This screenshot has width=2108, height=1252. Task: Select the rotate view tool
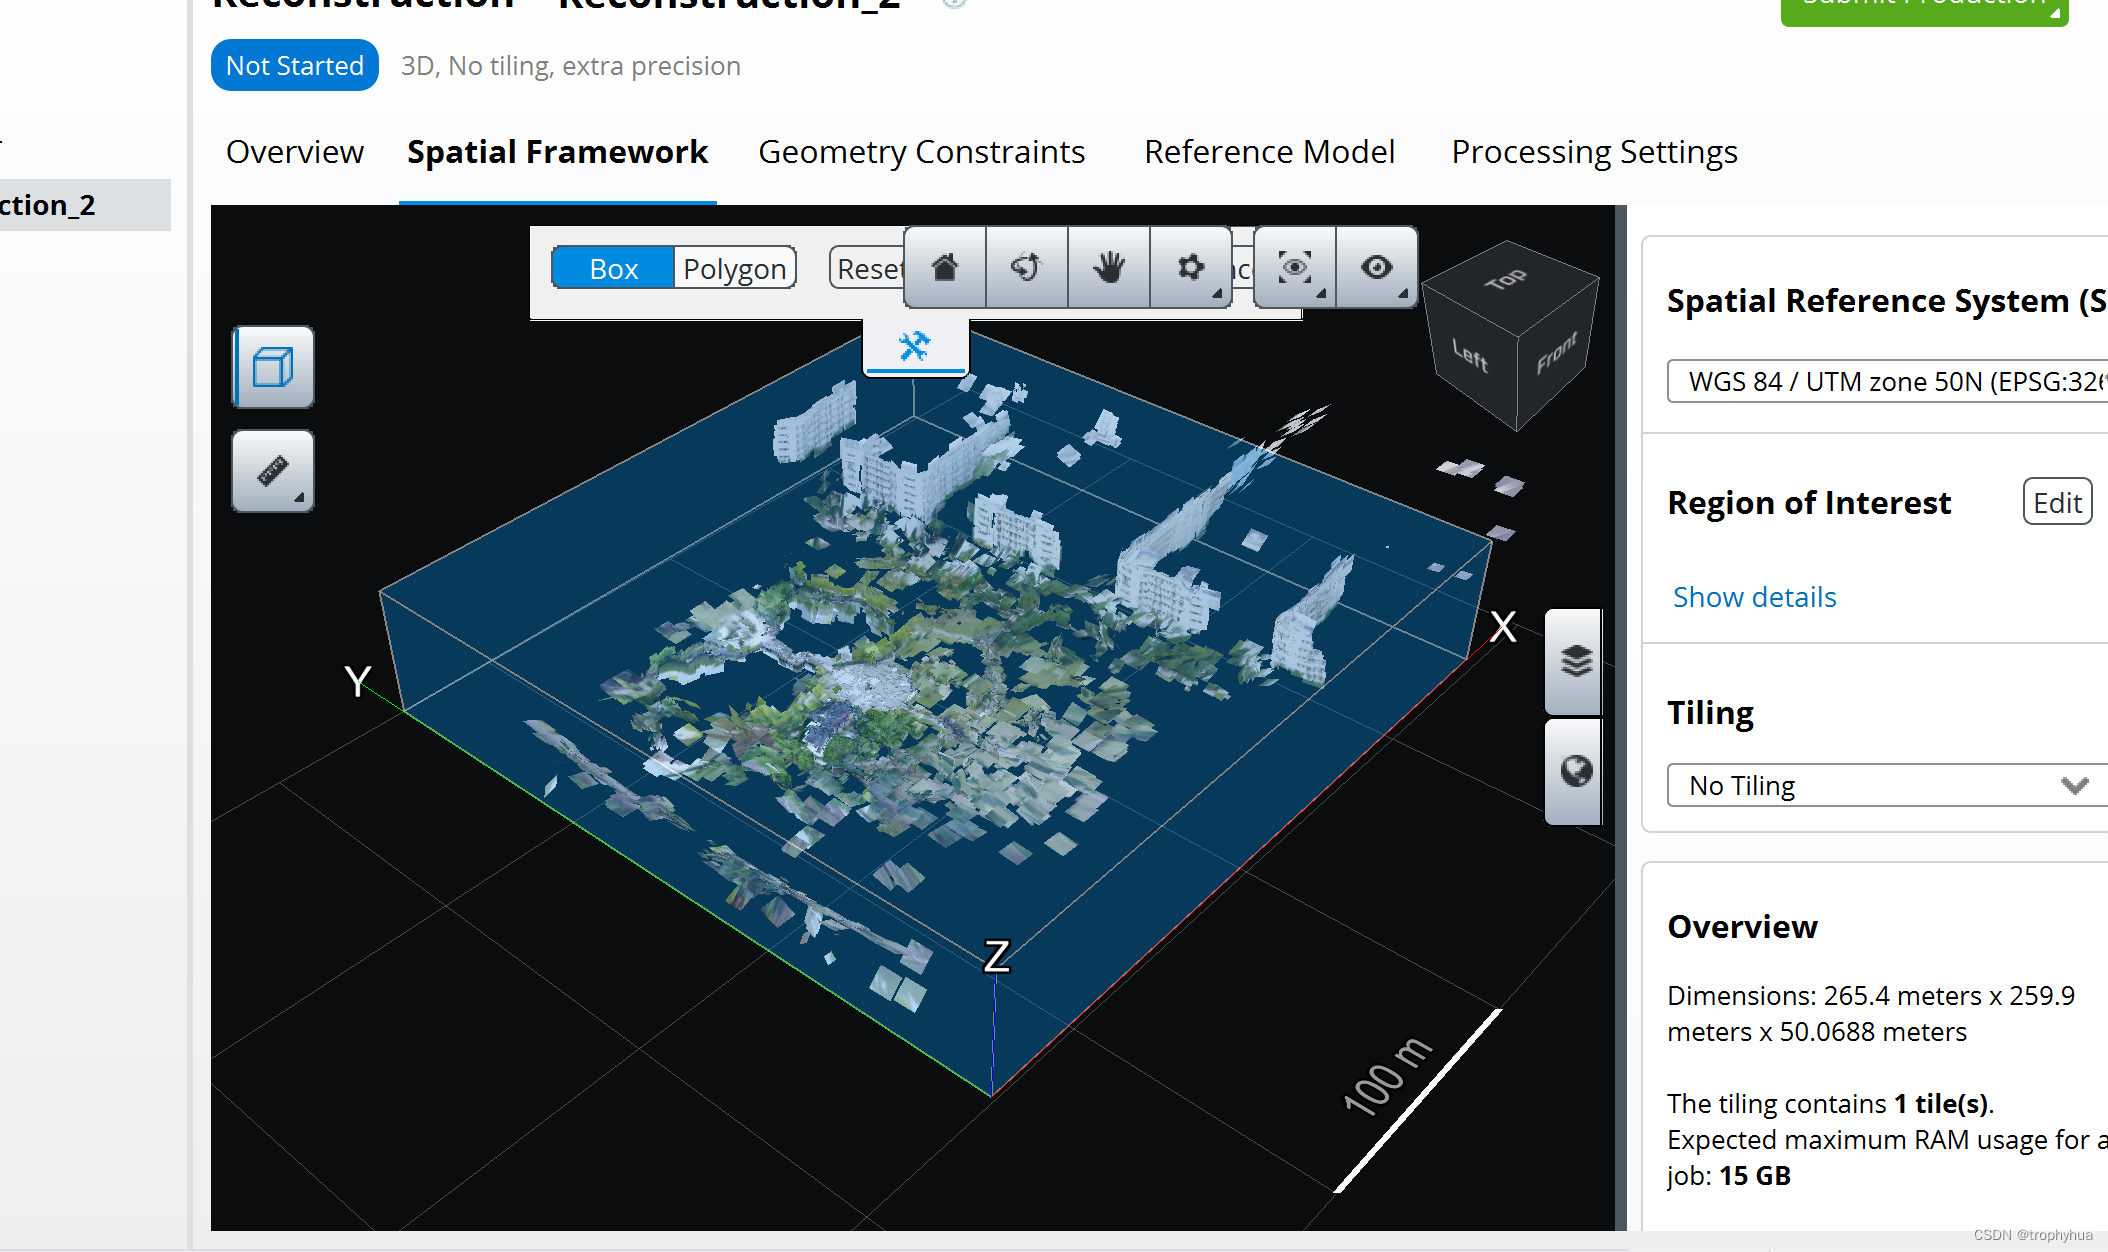[x=1027, y=268]
